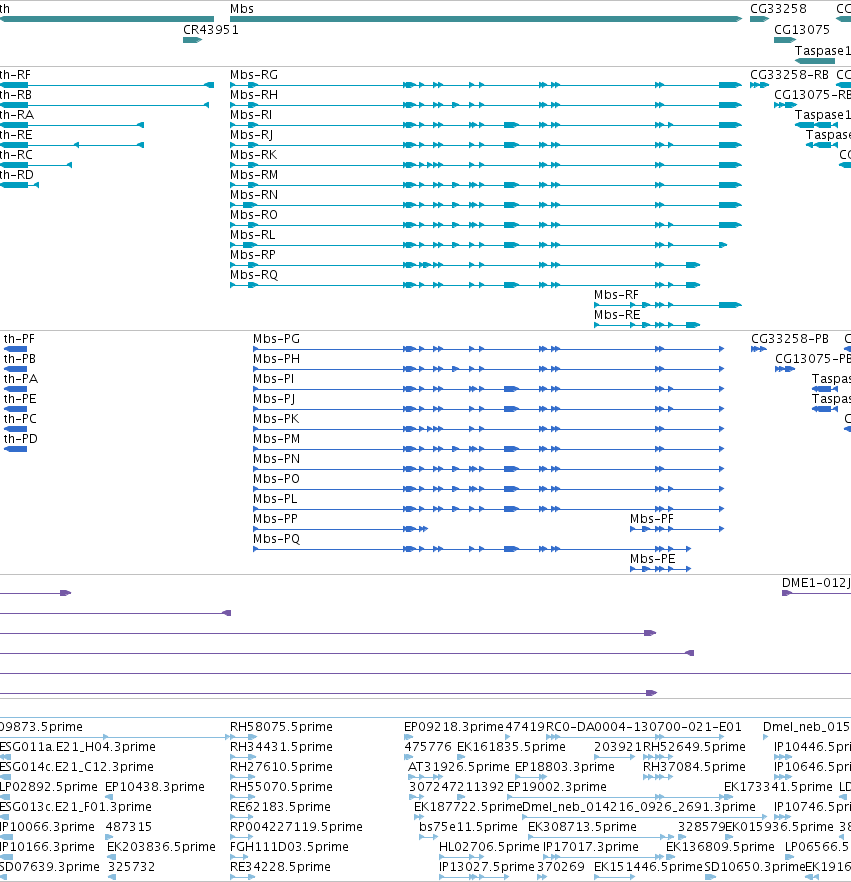
Task: Click the Mbs-PQ protein label
Action: [x=276, y=539]
